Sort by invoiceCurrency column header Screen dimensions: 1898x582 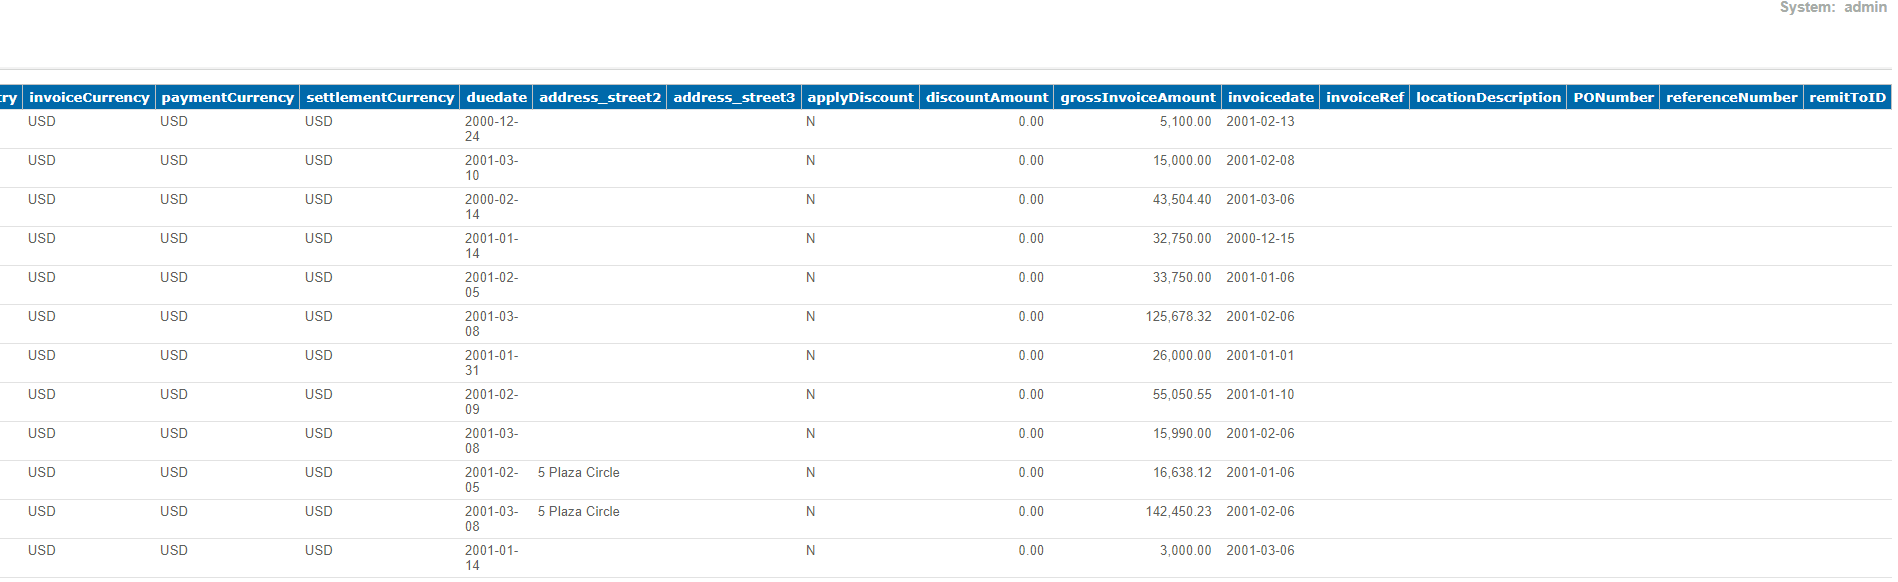pyautogui.click(x=89, y=97)
